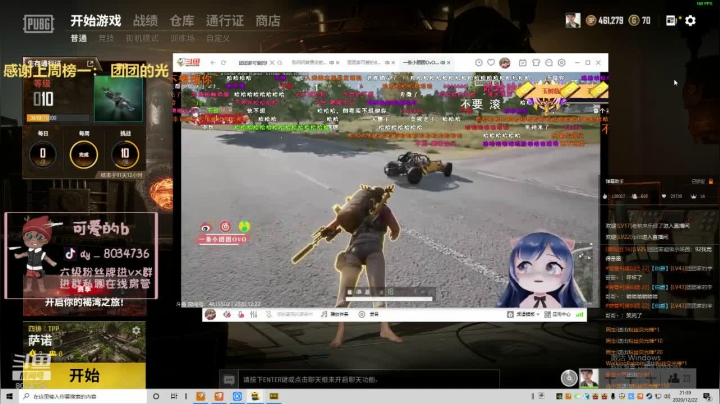This screenshot has width=720, height=404.
Task: Click the Windows taskbar search box
Action: pos(83,396)
